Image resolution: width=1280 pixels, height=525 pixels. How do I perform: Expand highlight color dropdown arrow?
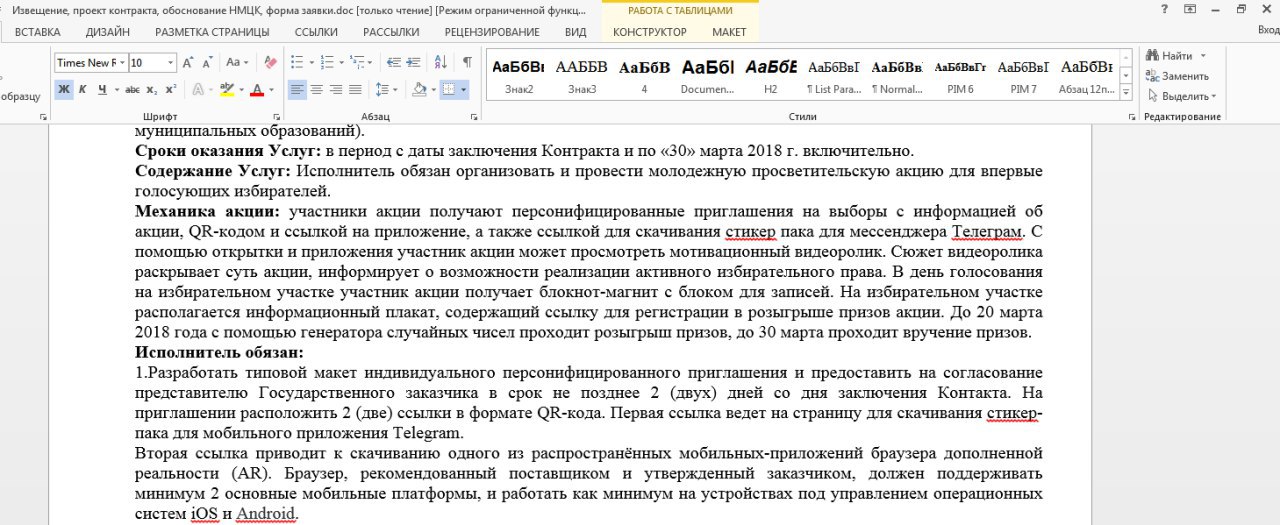click(241, 90)
